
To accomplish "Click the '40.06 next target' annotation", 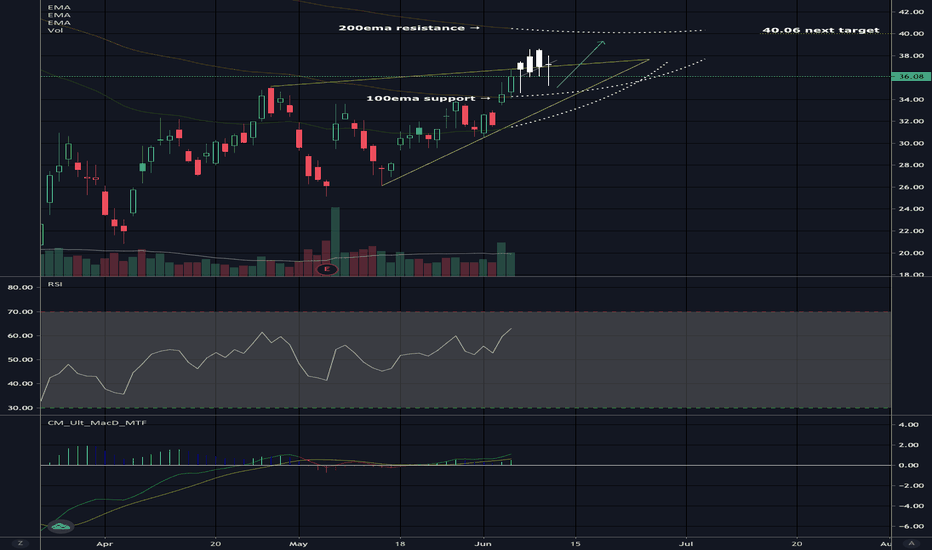I will tap(820, 30).
